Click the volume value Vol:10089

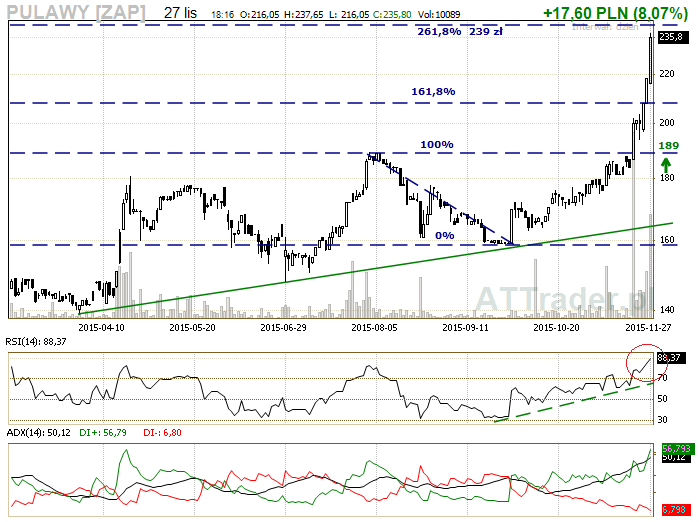click(439, 15)
